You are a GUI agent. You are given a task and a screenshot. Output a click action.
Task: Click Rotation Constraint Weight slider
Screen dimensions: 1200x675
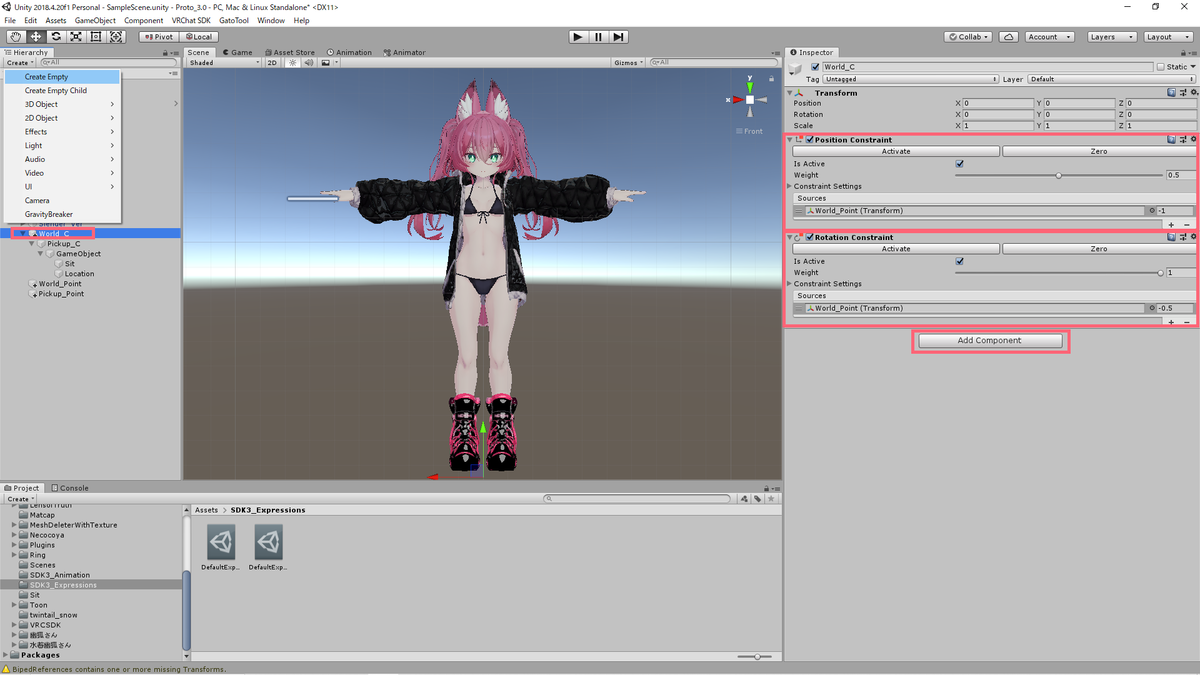click(1059, 272)
